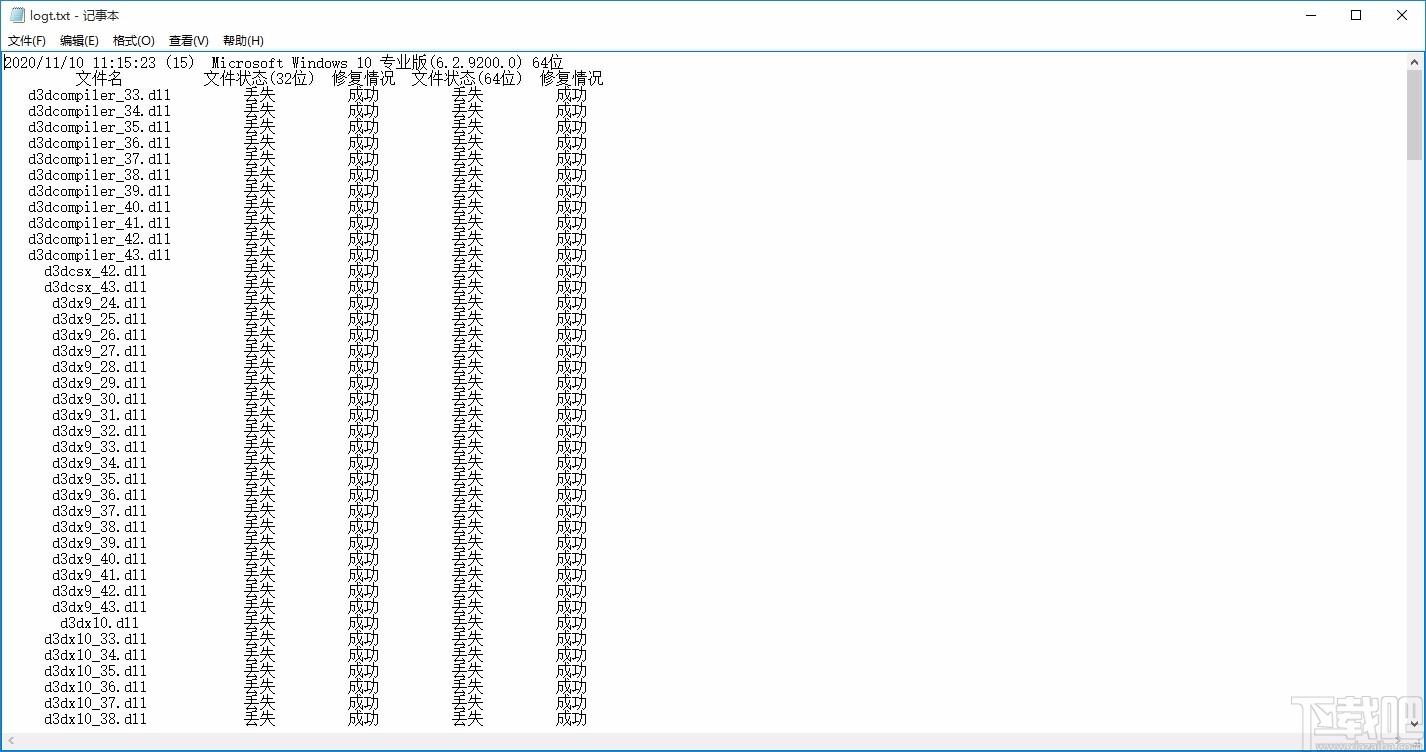Click d3dx10.dll file name

coord(99,623)
